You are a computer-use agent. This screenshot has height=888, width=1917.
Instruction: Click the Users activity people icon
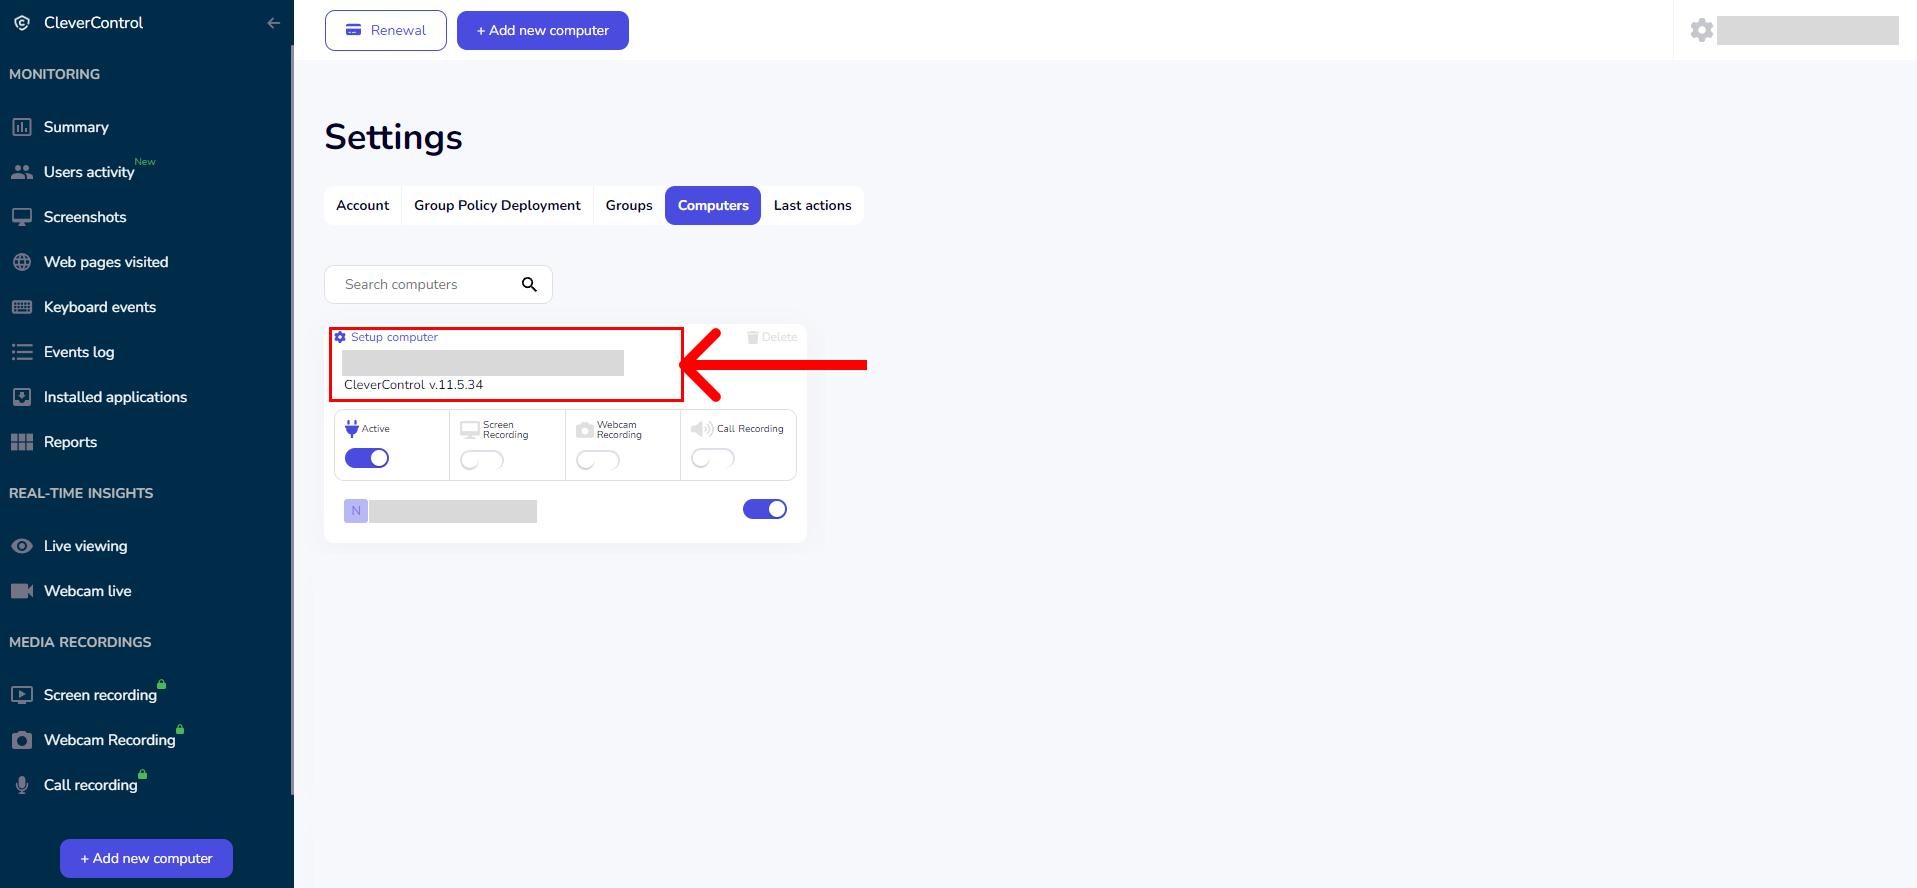(22, 172)
